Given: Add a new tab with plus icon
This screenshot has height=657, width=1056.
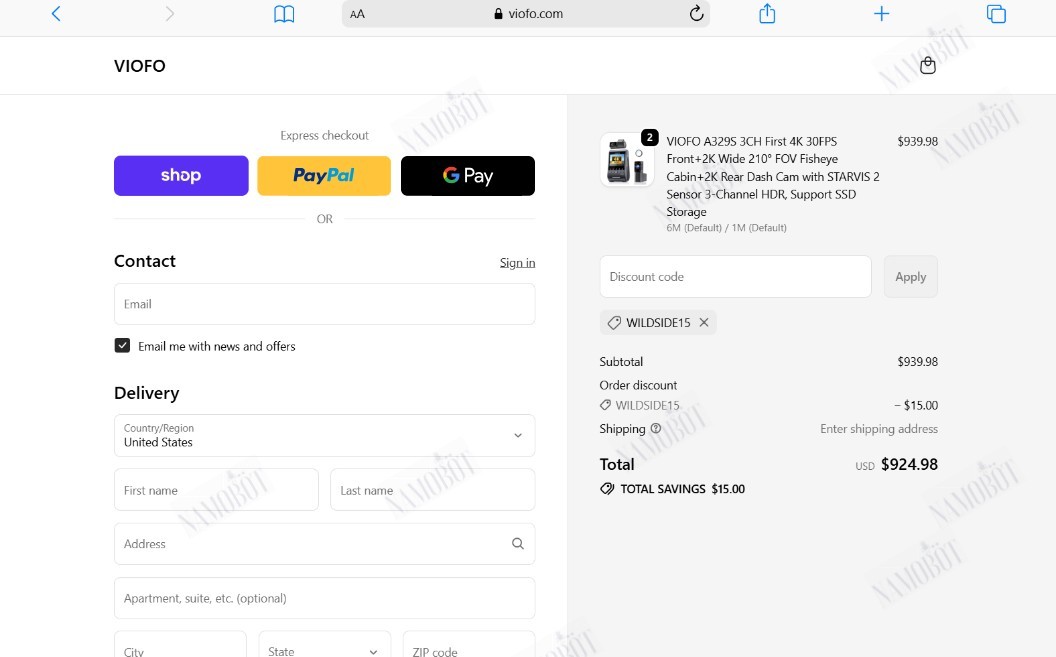Looking at the screenshot, I should pyautogui.click(x=881, y=13).
